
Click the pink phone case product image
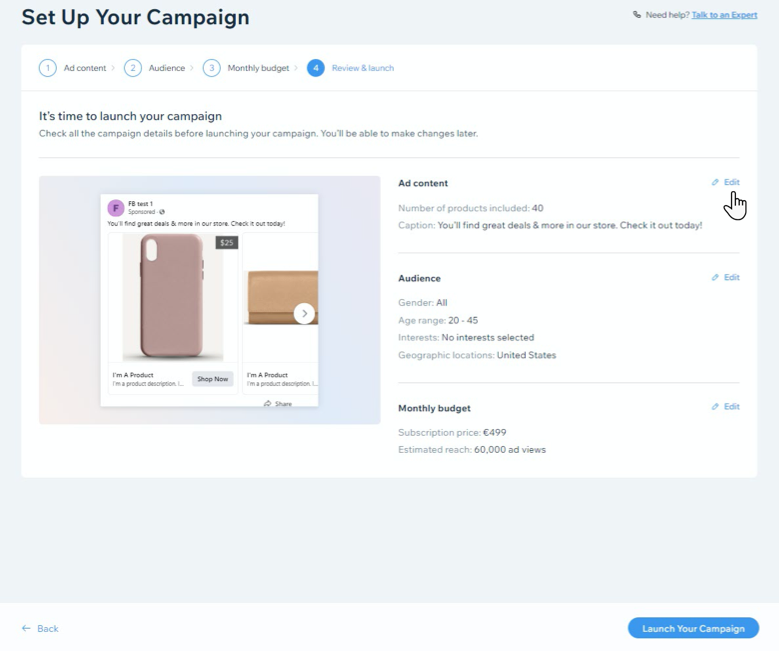172,297
